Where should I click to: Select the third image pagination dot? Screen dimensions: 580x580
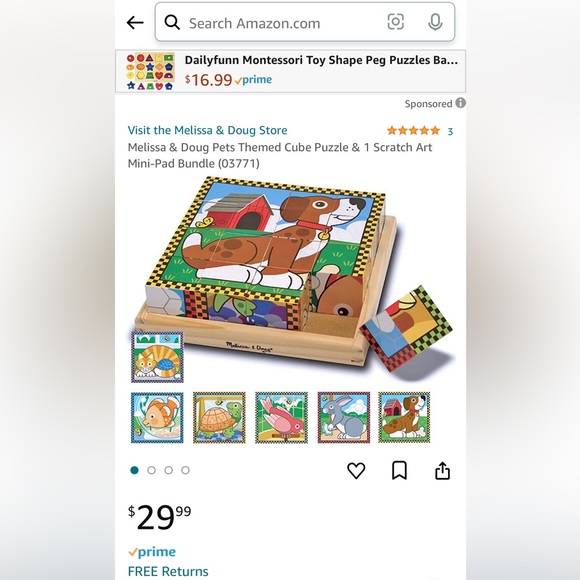[169, 470]
